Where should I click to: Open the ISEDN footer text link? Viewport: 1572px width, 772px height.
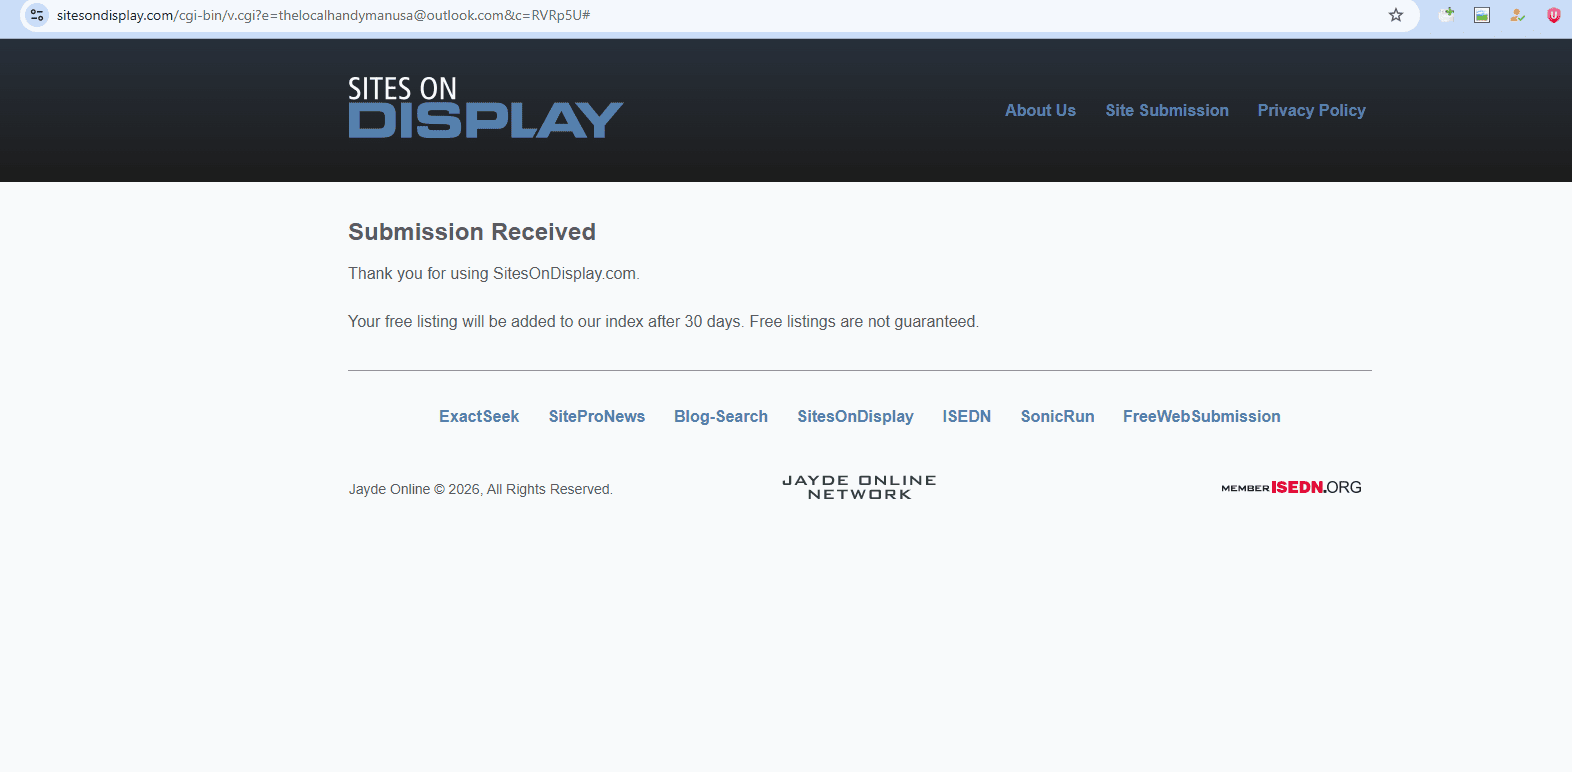[x=966, y=417]
